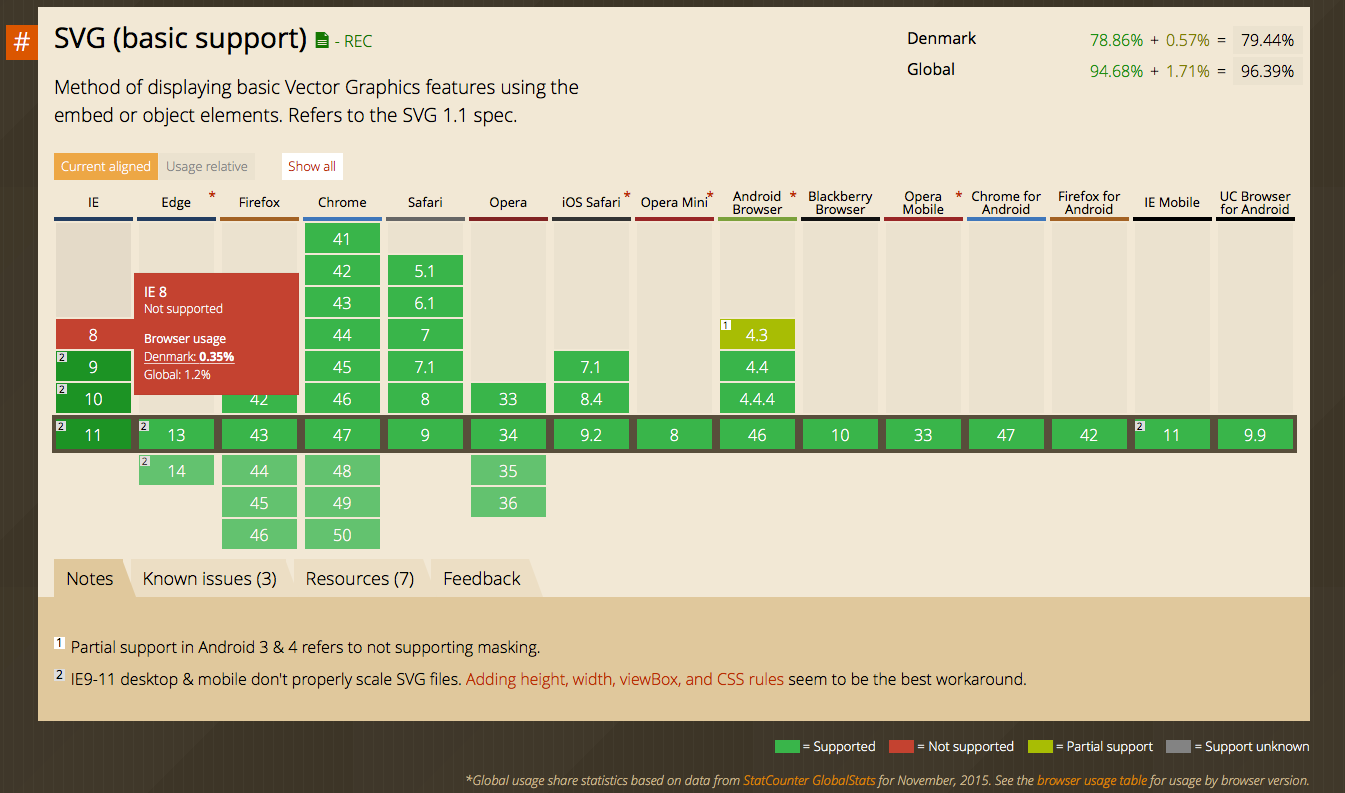Click the IE column header
1345x793 pixels.
[x=93, y=203]
